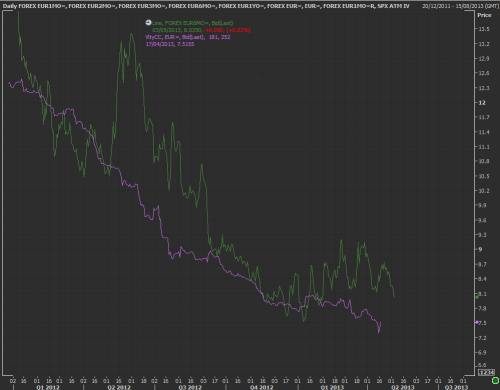Click the Q3 2012 quarter label
500x390 pixels.
[x=190, y=387]
